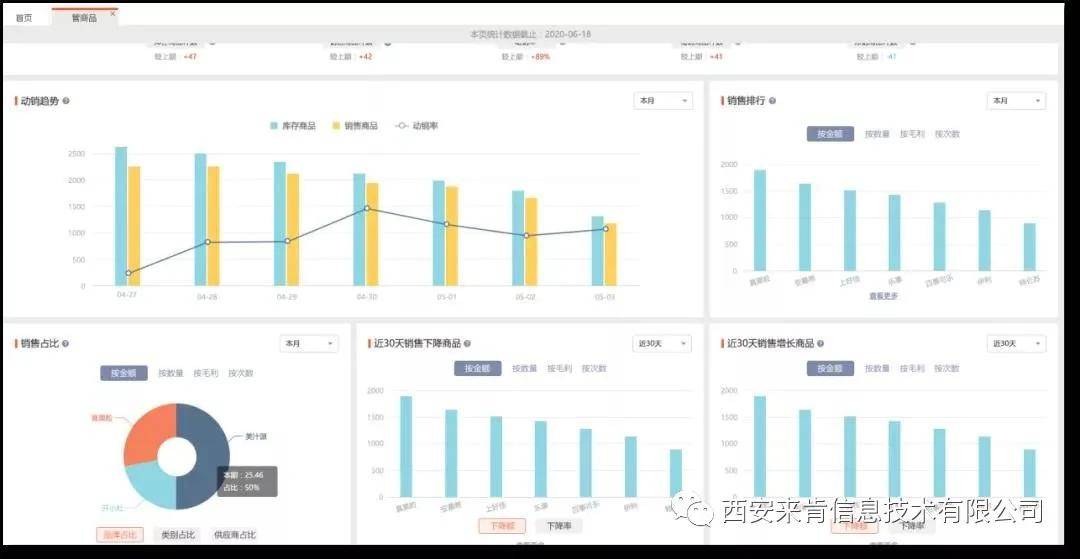Close the 管商品 tab with its X

click(x=113, y=12)
